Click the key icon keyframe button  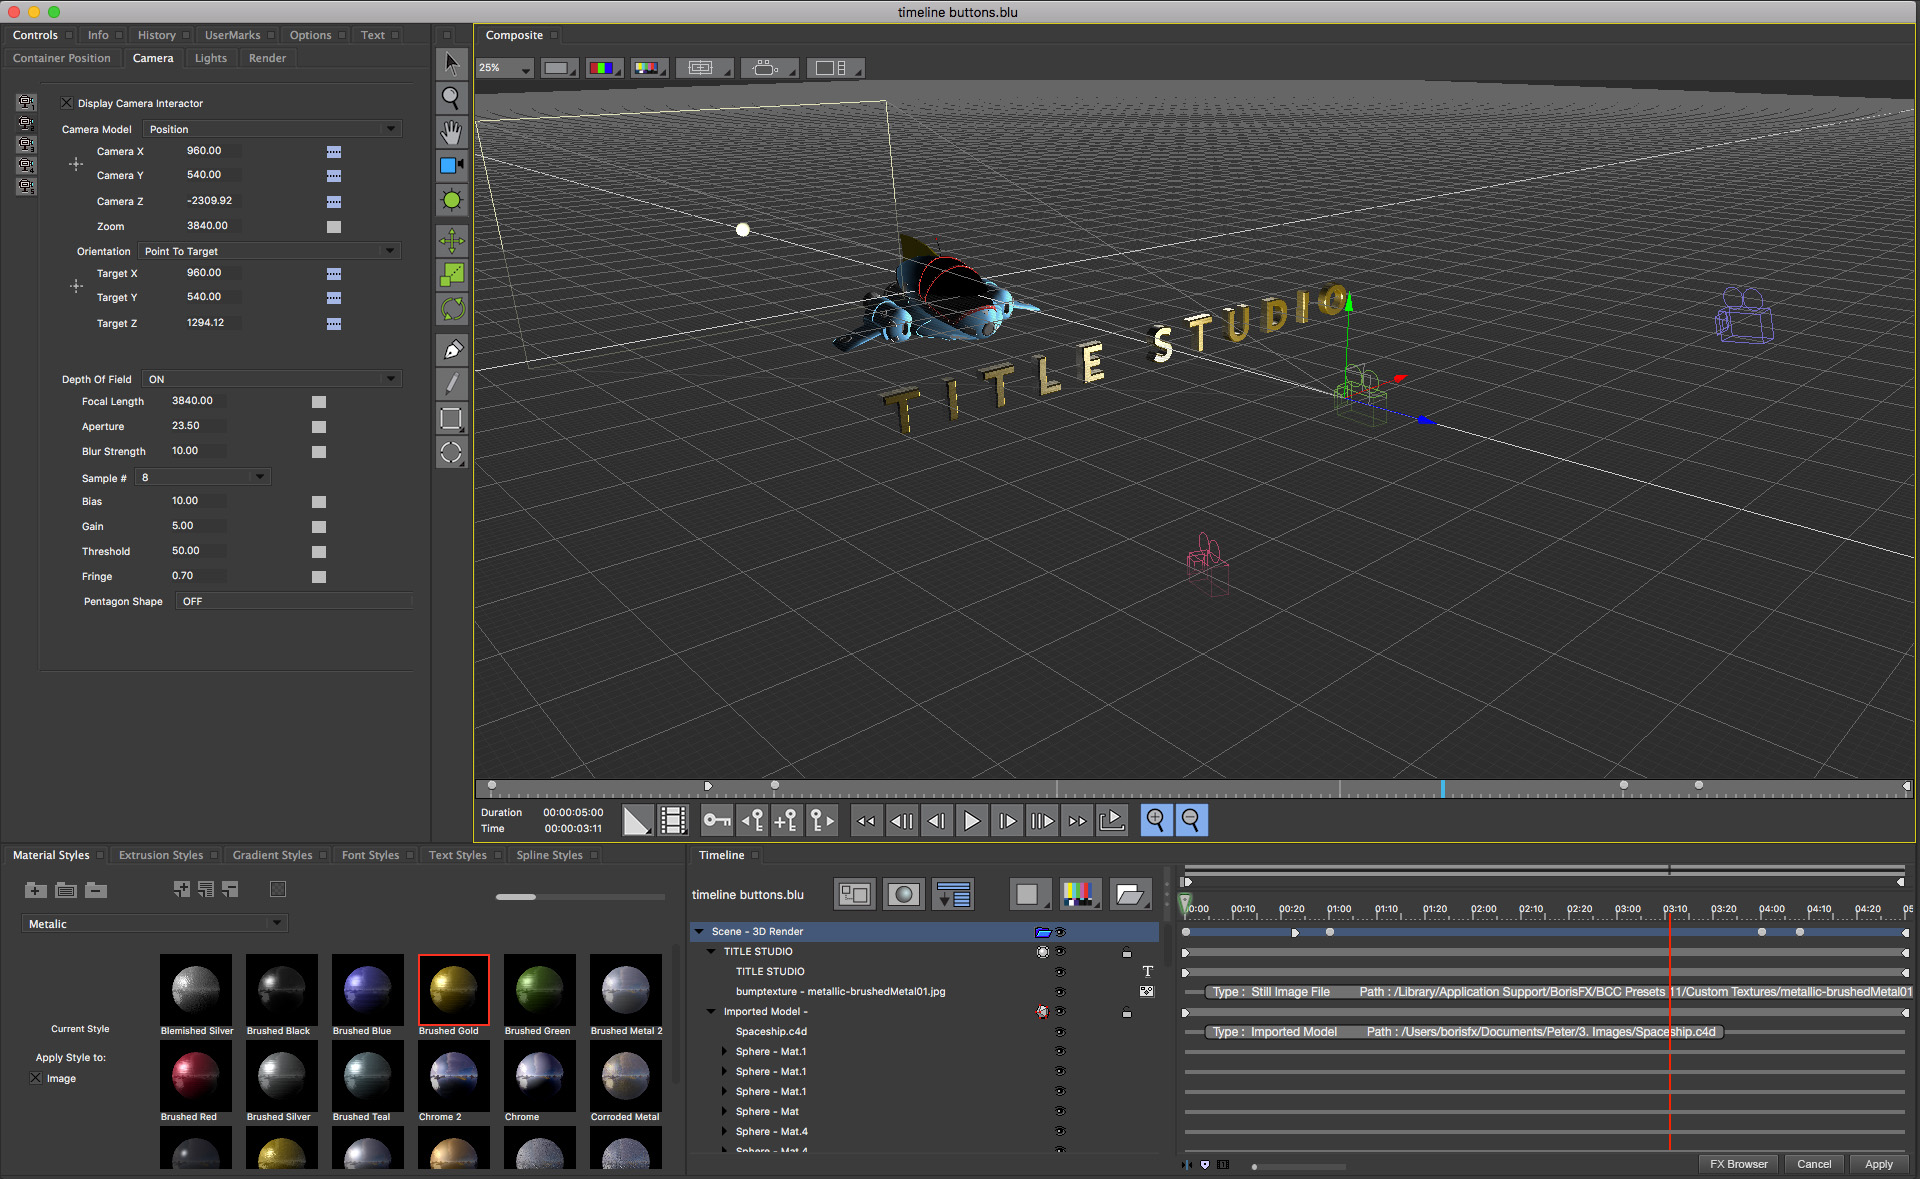tap(716, 821)
